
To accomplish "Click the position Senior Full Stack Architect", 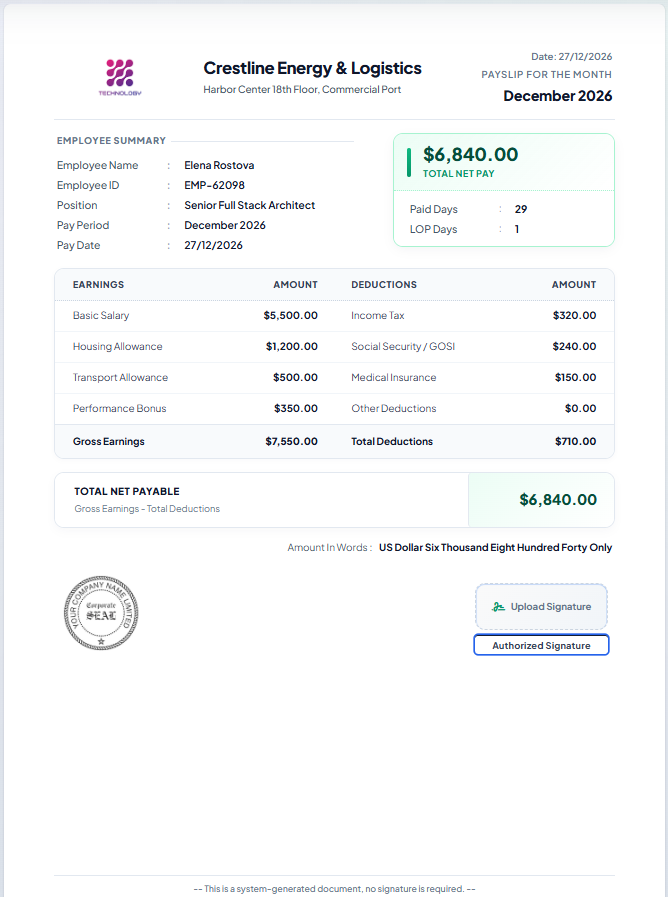I will pos(249,205).
